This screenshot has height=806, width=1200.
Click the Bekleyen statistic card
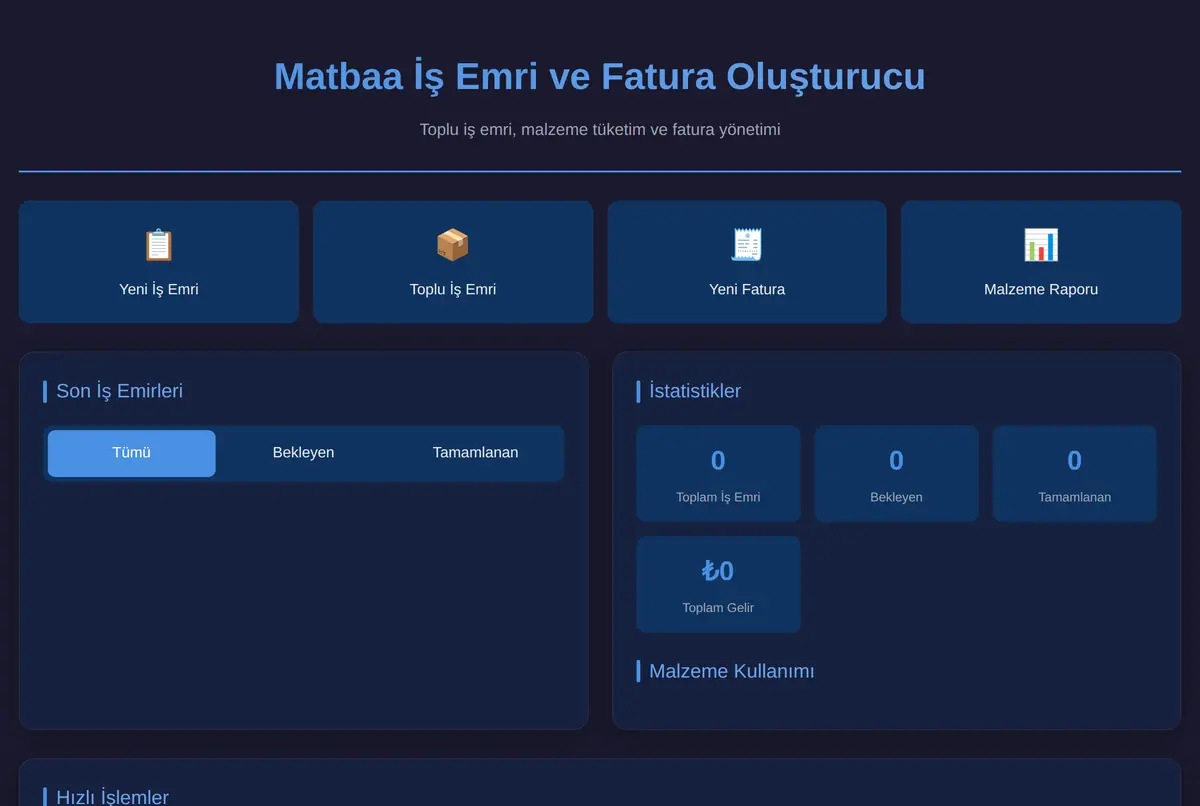tap(896, 474)
